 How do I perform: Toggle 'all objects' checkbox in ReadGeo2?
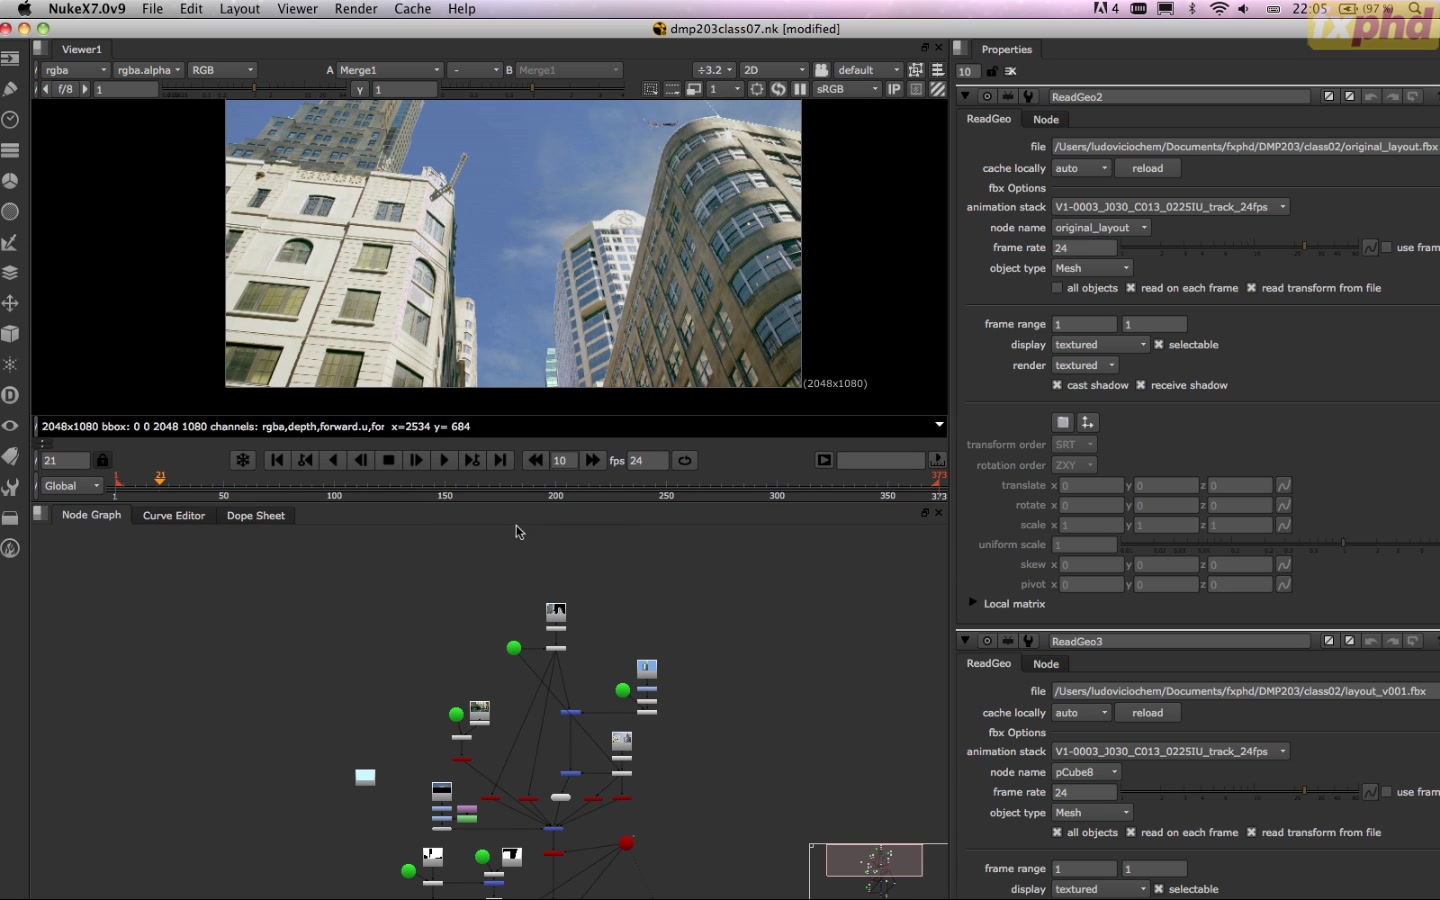(x=1057, y=288)
